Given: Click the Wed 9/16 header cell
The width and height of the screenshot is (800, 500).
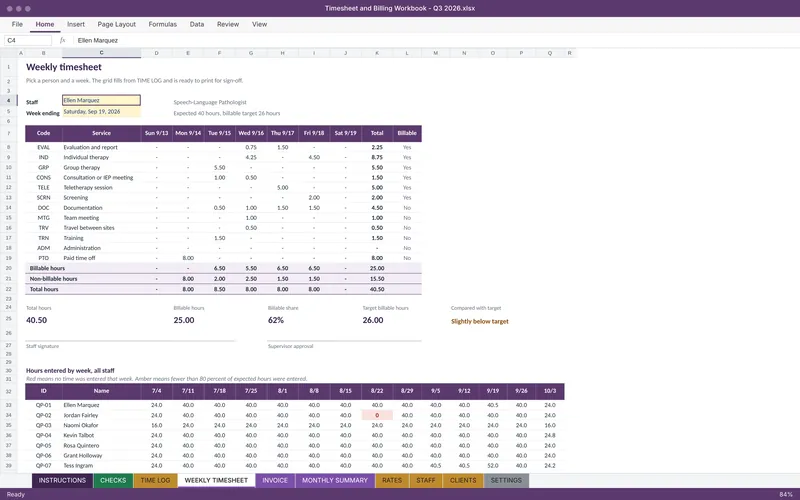Looking at the screenshot, I should 251,133.
